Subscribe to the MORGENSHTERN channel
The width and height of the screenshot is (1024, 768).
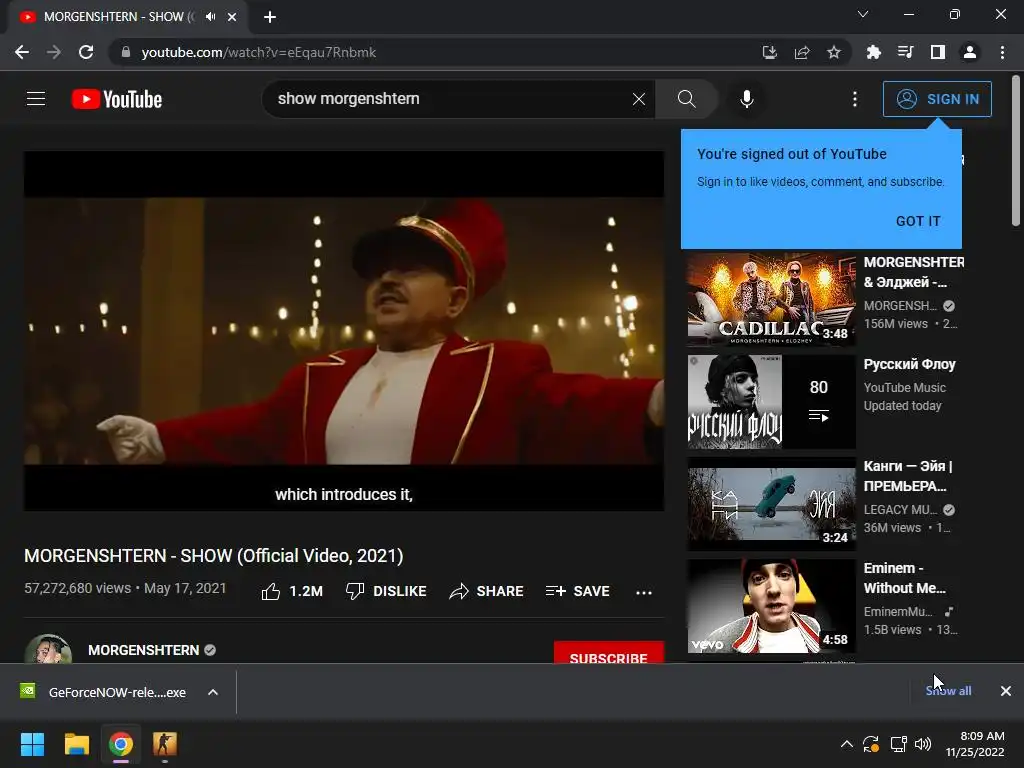tap(609, 653)
